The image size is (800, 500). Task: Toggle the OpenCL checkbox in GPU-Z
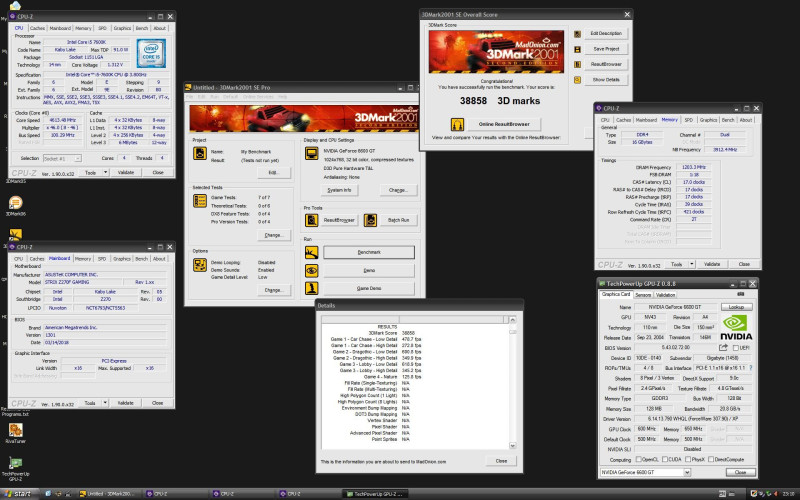639,460
